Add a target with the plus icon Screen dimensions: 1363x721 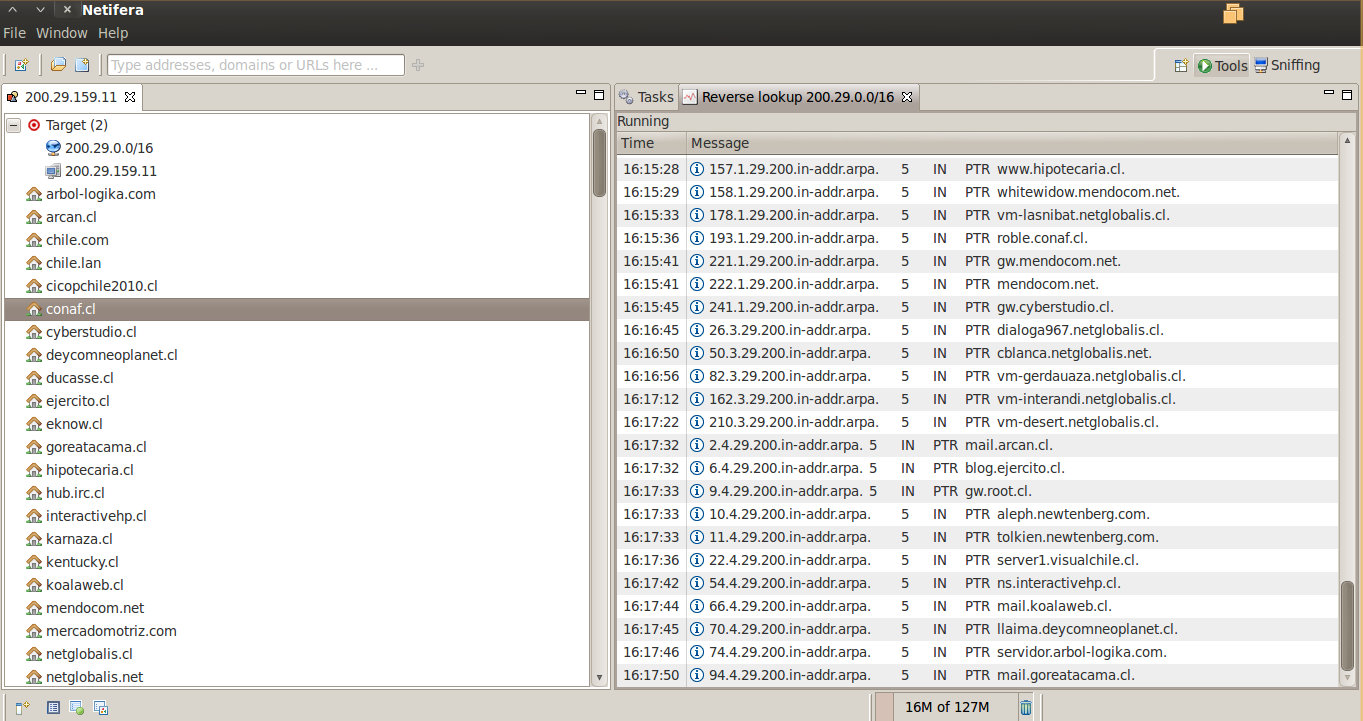[418, 64]
